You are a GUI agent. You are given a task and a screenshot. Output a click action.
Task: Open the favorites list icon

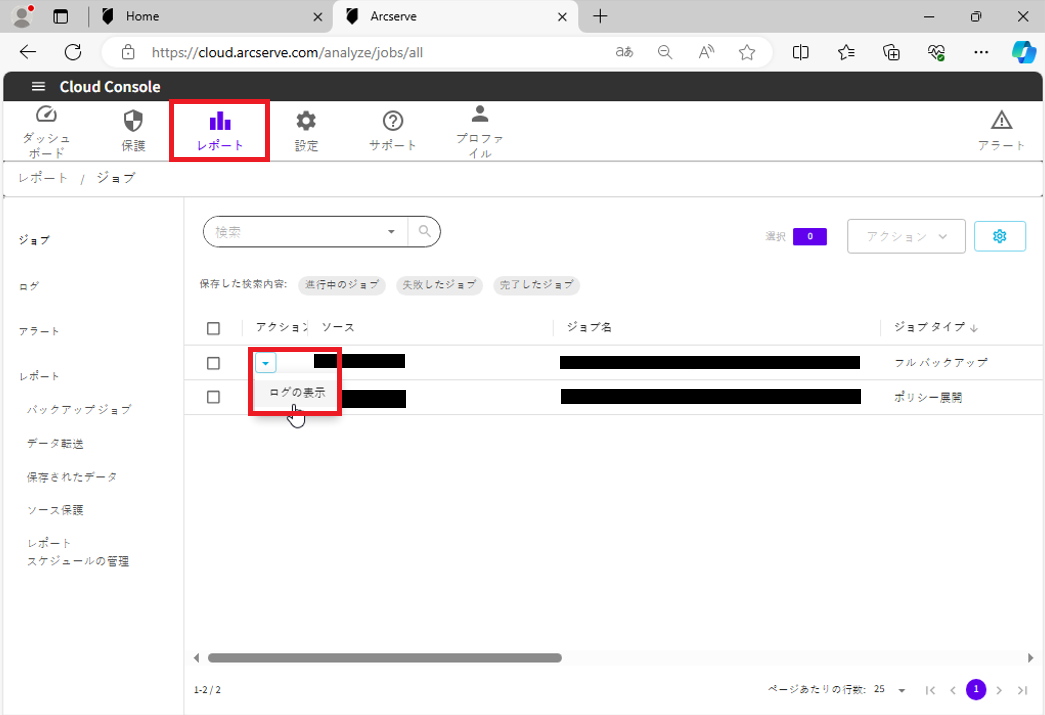point(846,52)
